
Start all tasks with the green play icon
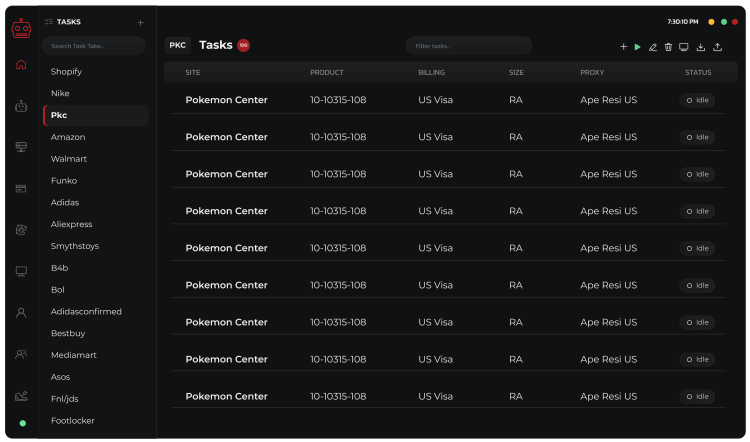(x=637, y=47)
